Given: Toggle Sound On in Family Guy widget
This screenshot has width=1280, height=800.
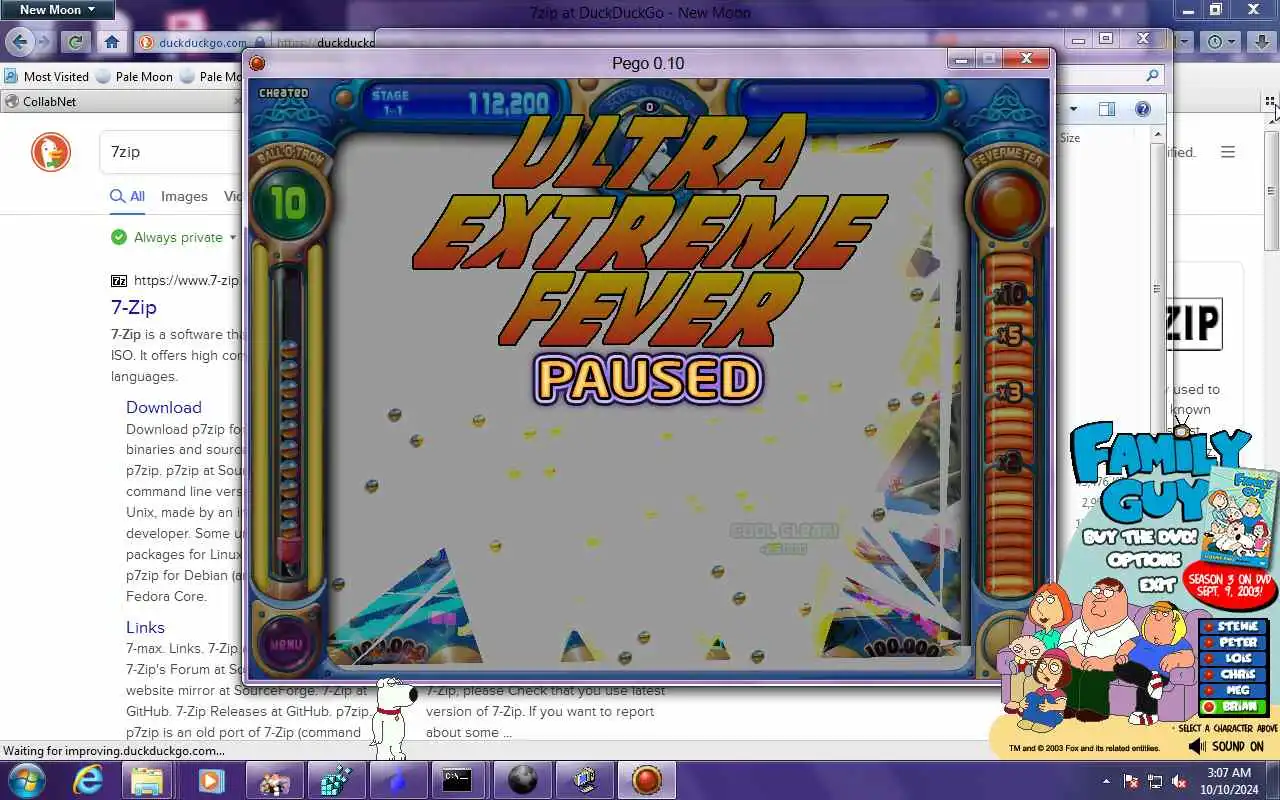Looking at the screenshot, I should pos(1227,746).
